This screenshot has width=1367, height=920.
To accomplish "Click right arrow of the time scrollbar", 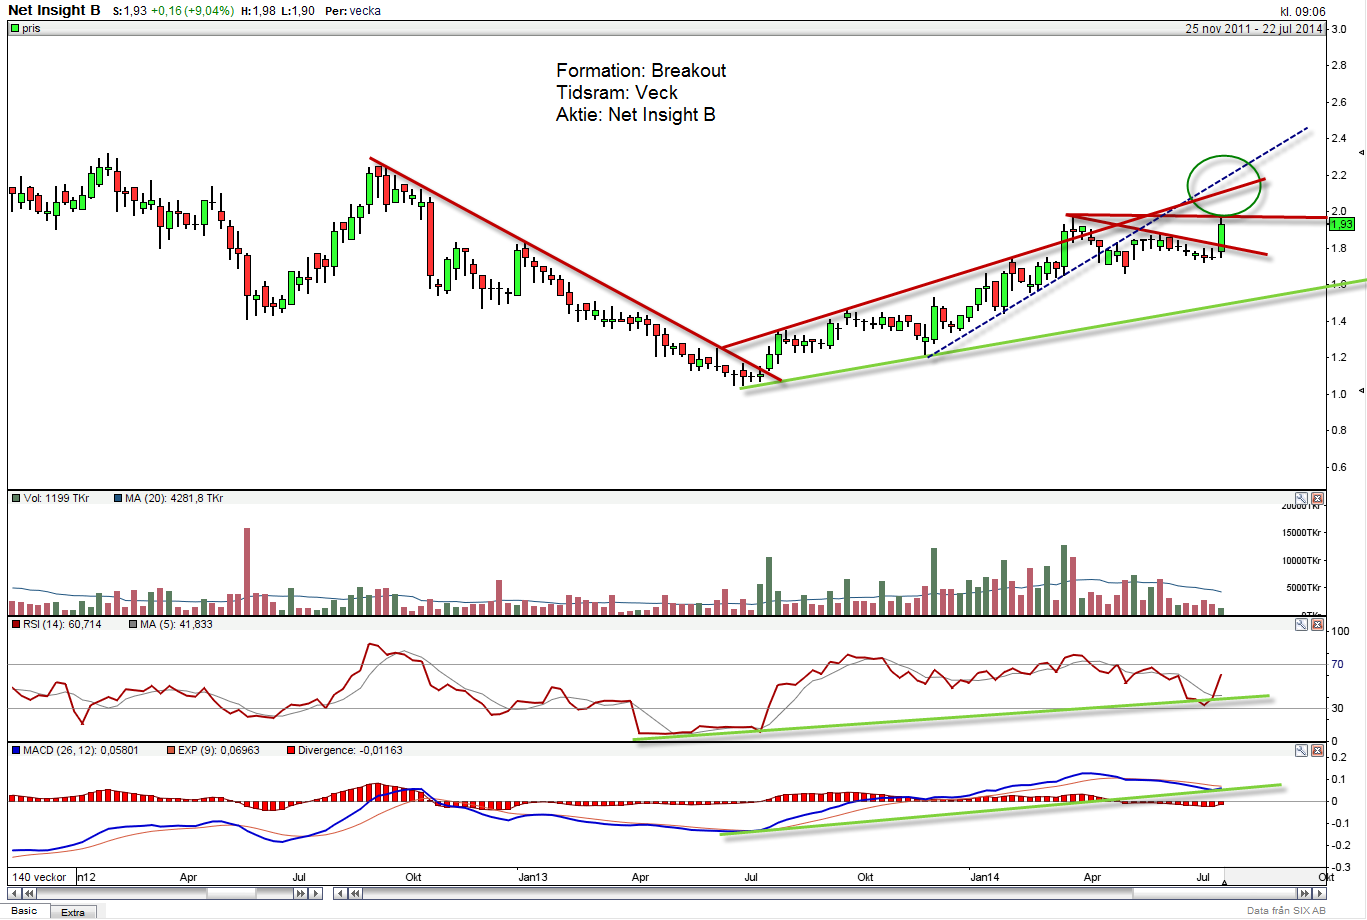I will (x=1319, y=893).
